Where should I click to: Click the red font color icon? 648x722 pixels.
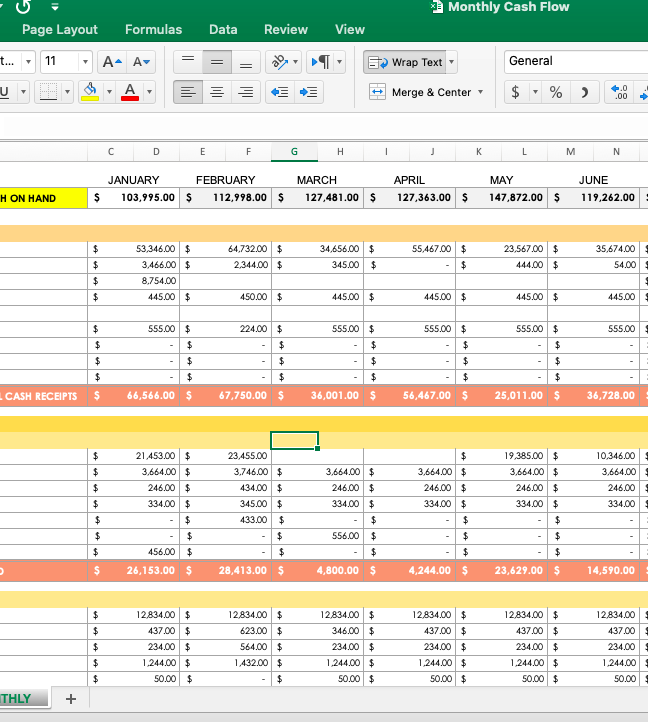tap(129, 92)
